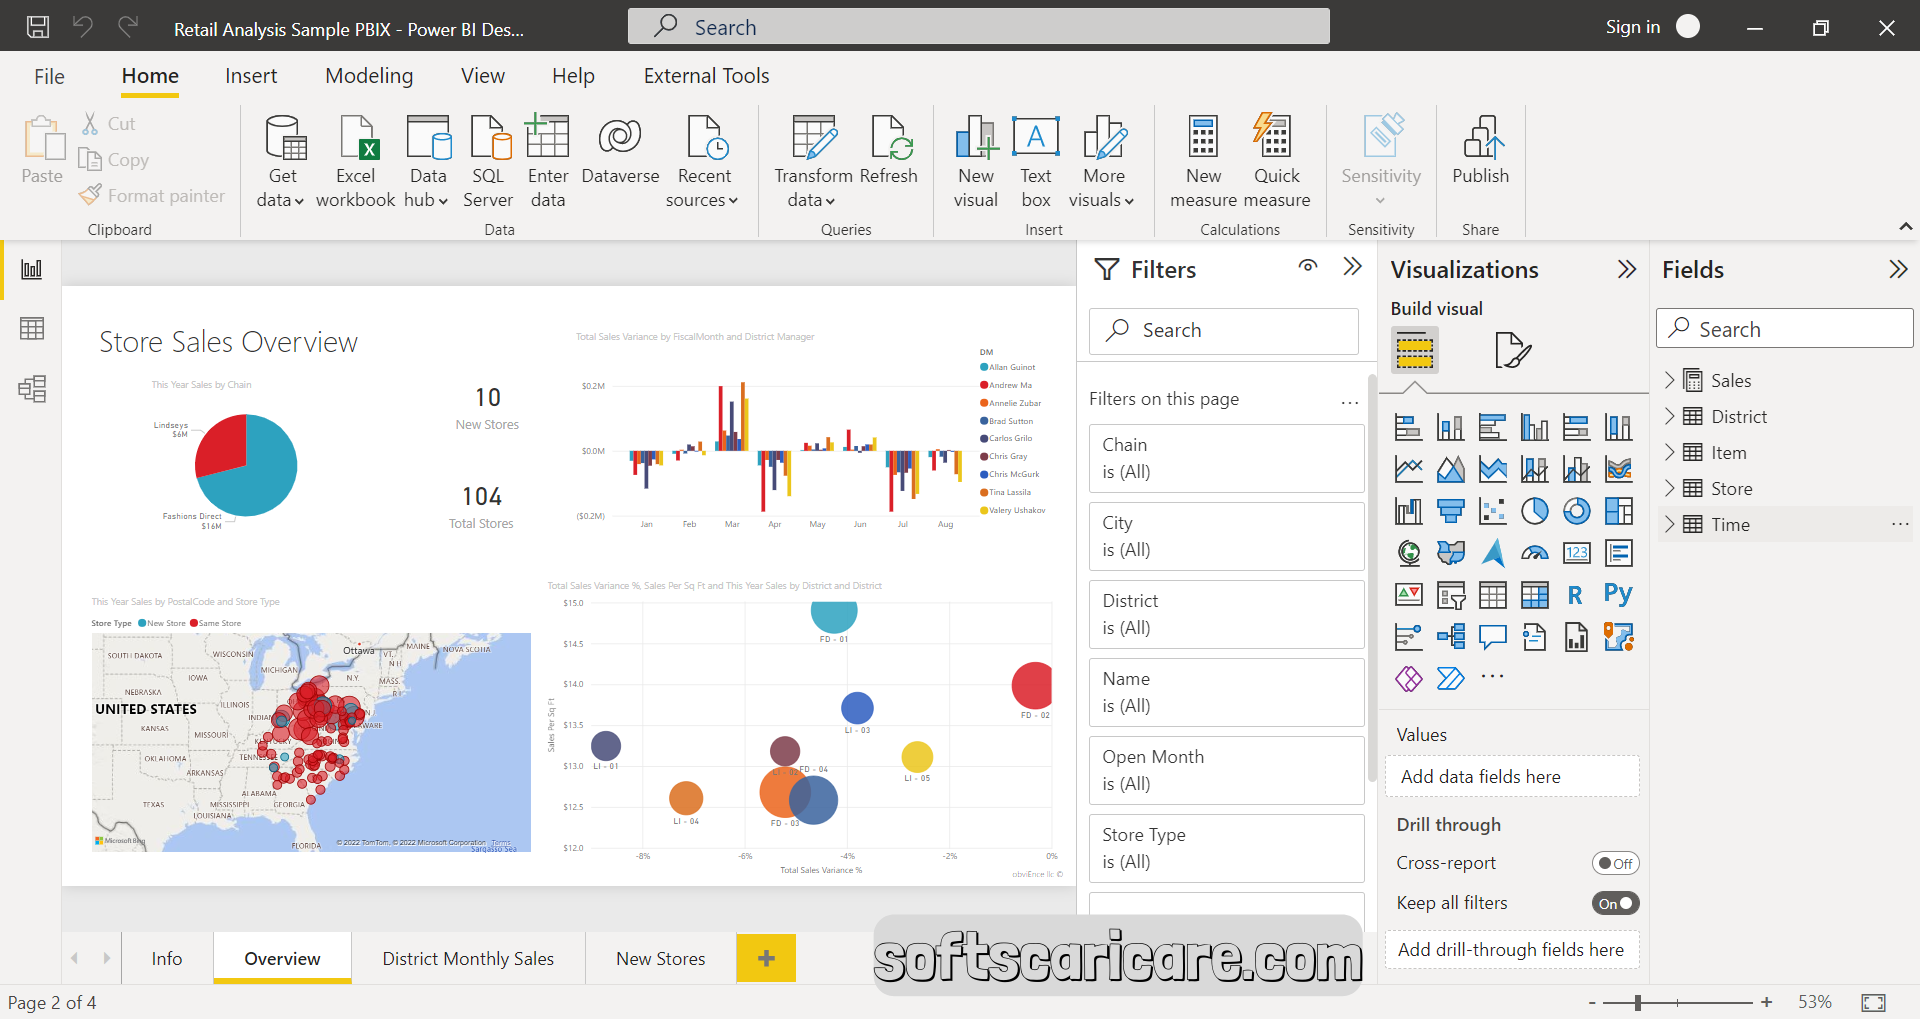Expand the Store table in Fields

click(x=1669, y=488)
